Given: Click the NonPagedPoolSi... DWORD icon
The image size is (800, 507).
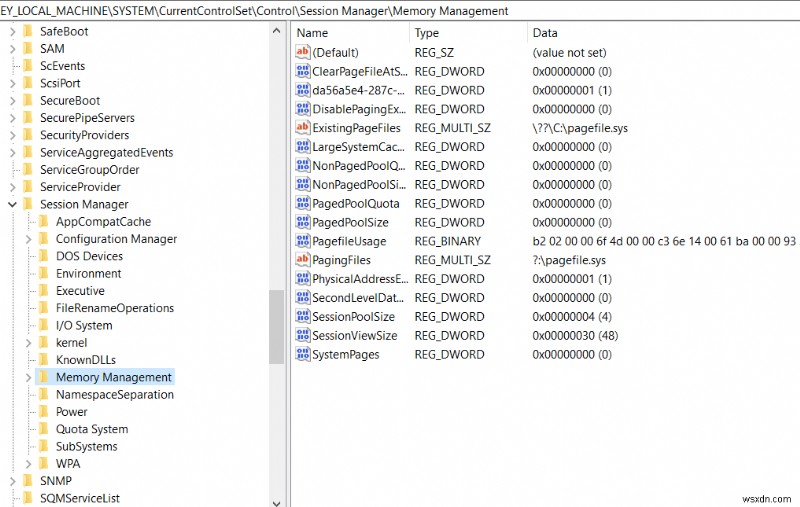Looking at the screenshot, I should [303, 184].
